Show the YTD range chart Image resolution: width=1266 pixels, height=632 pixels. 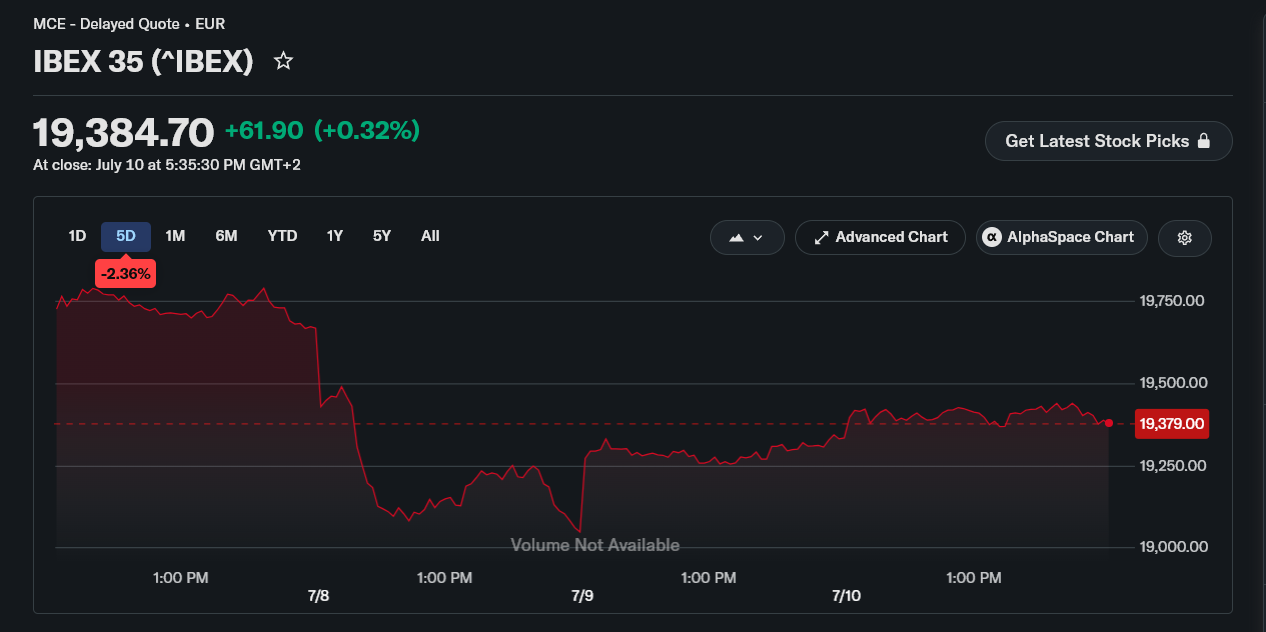(x=282, y=236)
